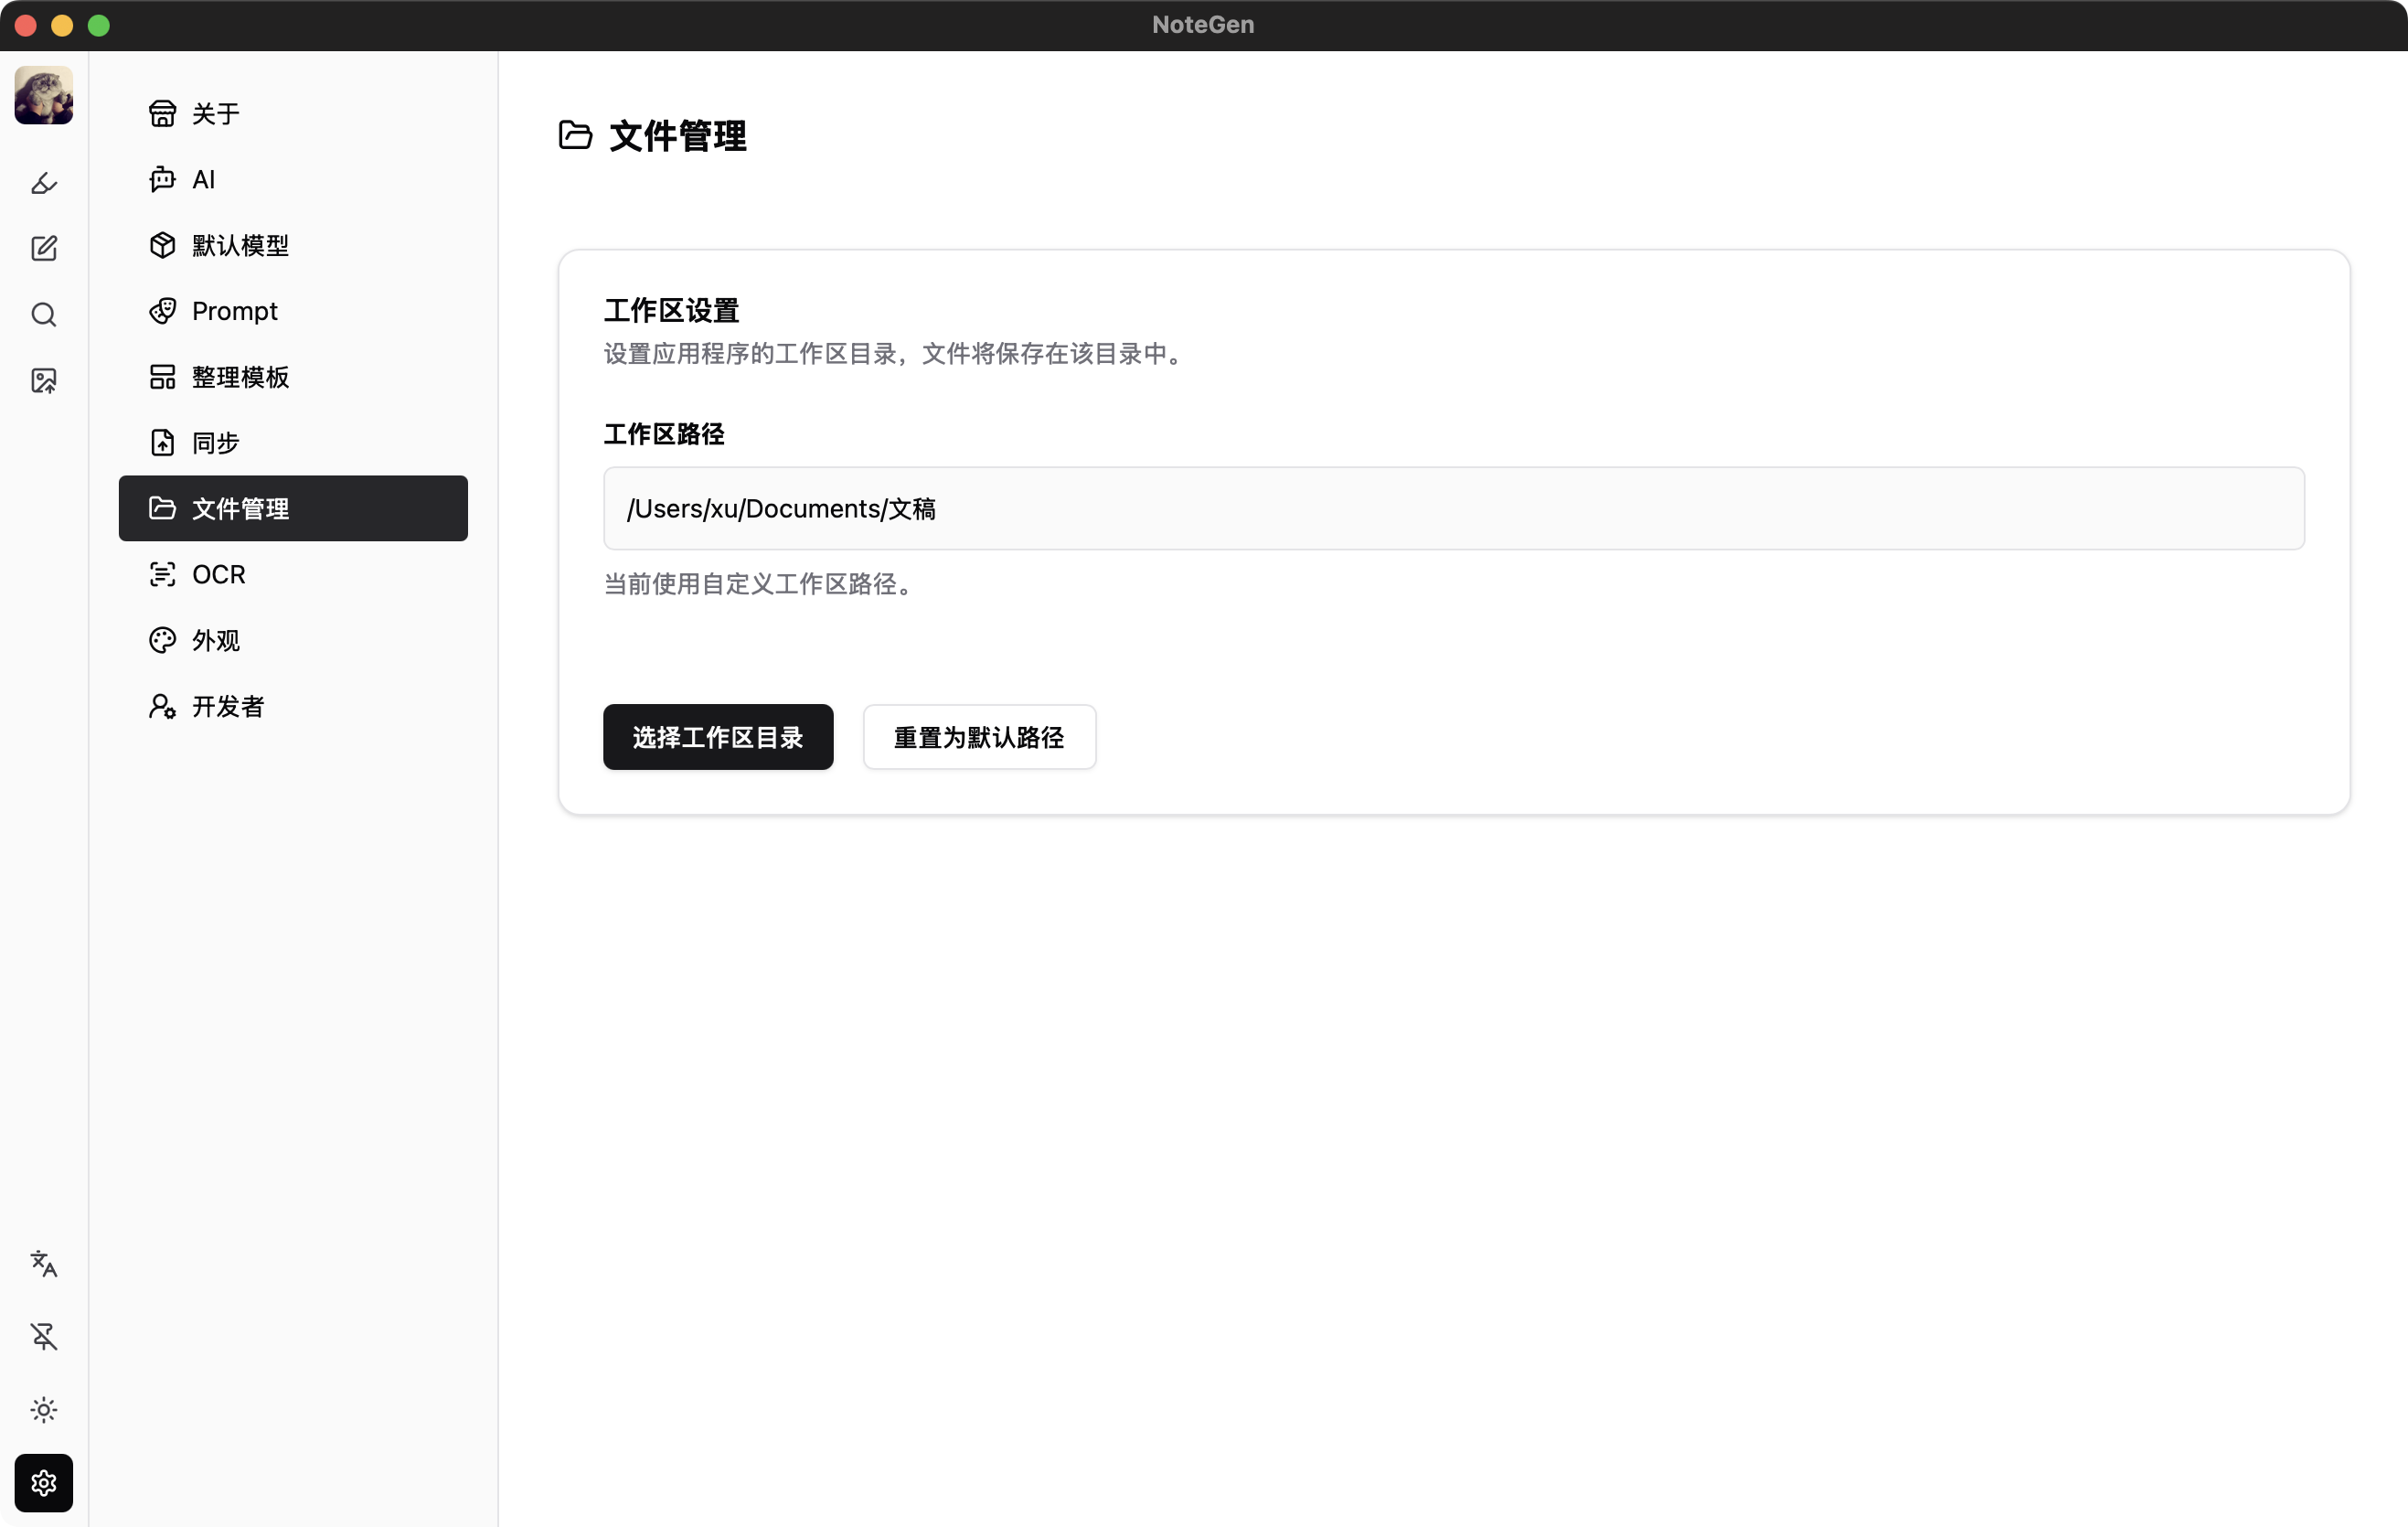Select the 文件管理 sidebar item
The height and width of the screenshot is (1527, 2408).
pos(293,509)
